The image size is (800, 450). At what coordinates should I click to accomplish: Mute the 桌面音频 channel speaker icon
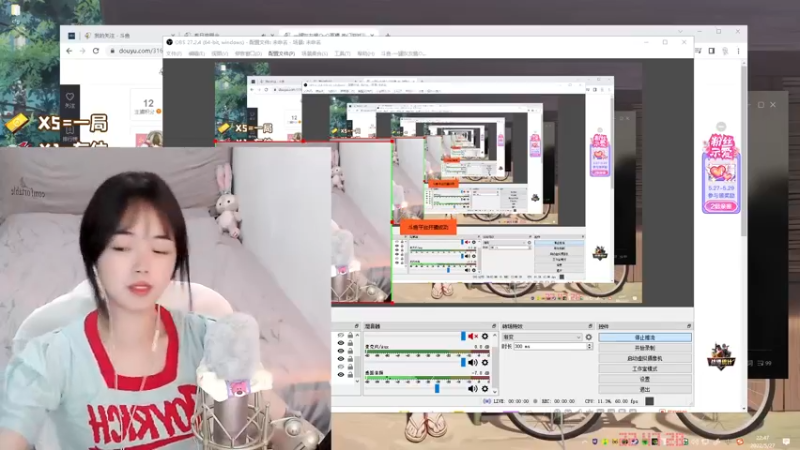click(472, 389)
